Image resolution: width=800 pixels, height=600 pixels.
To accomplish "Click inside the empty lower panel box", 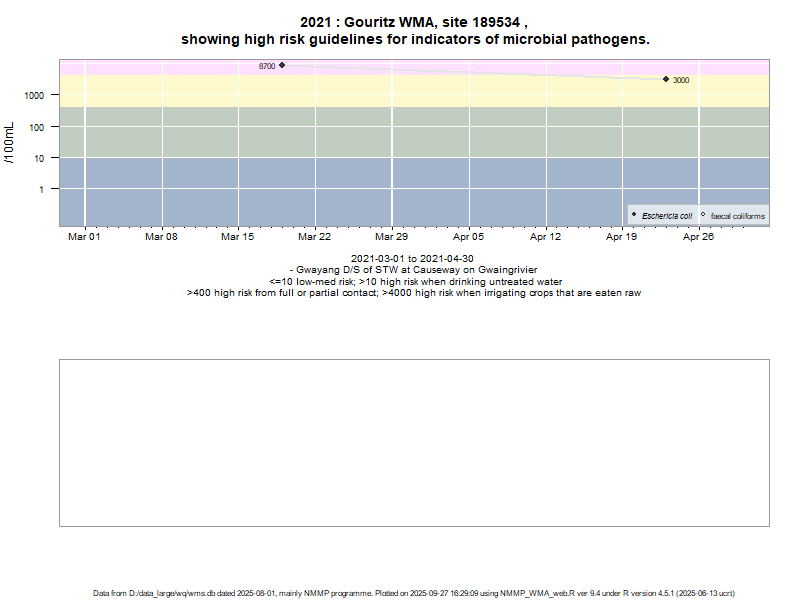I will pos(414,442).
